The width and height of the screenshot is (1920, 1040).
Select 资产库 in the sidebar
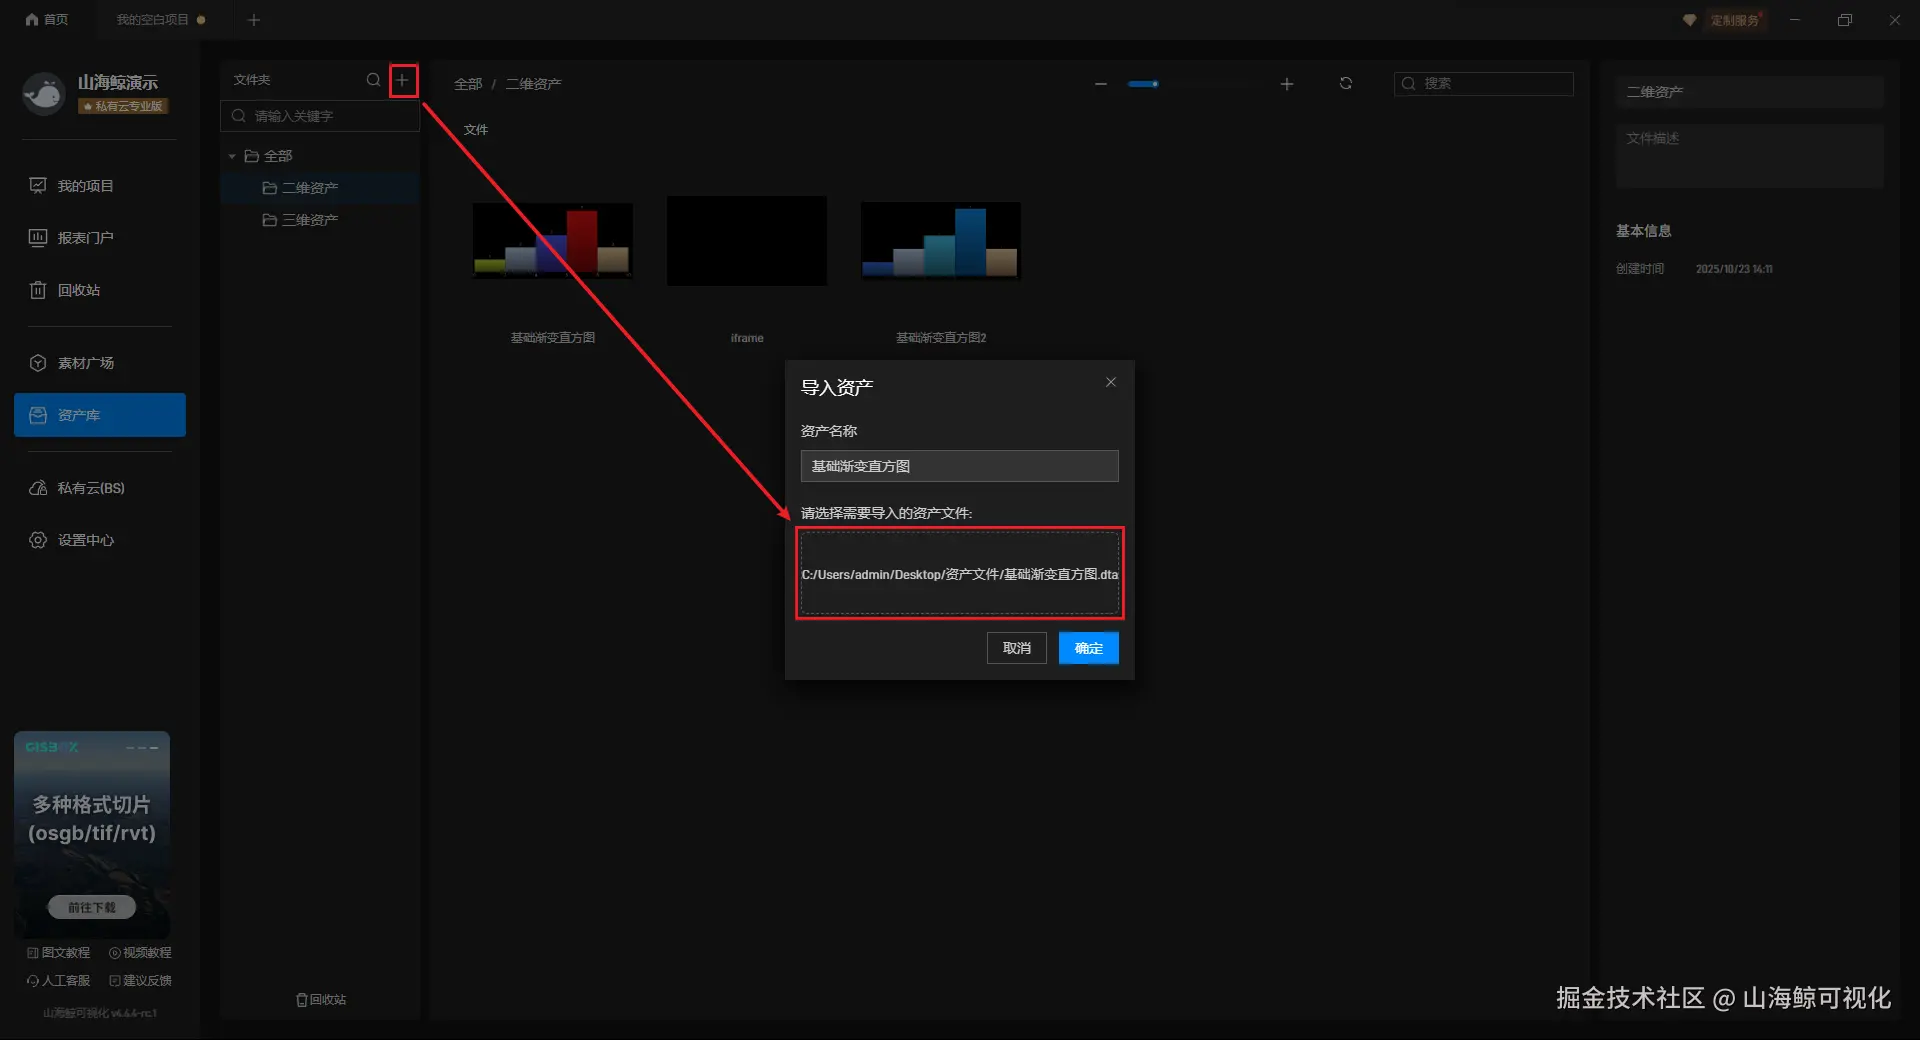coord(99,415)
